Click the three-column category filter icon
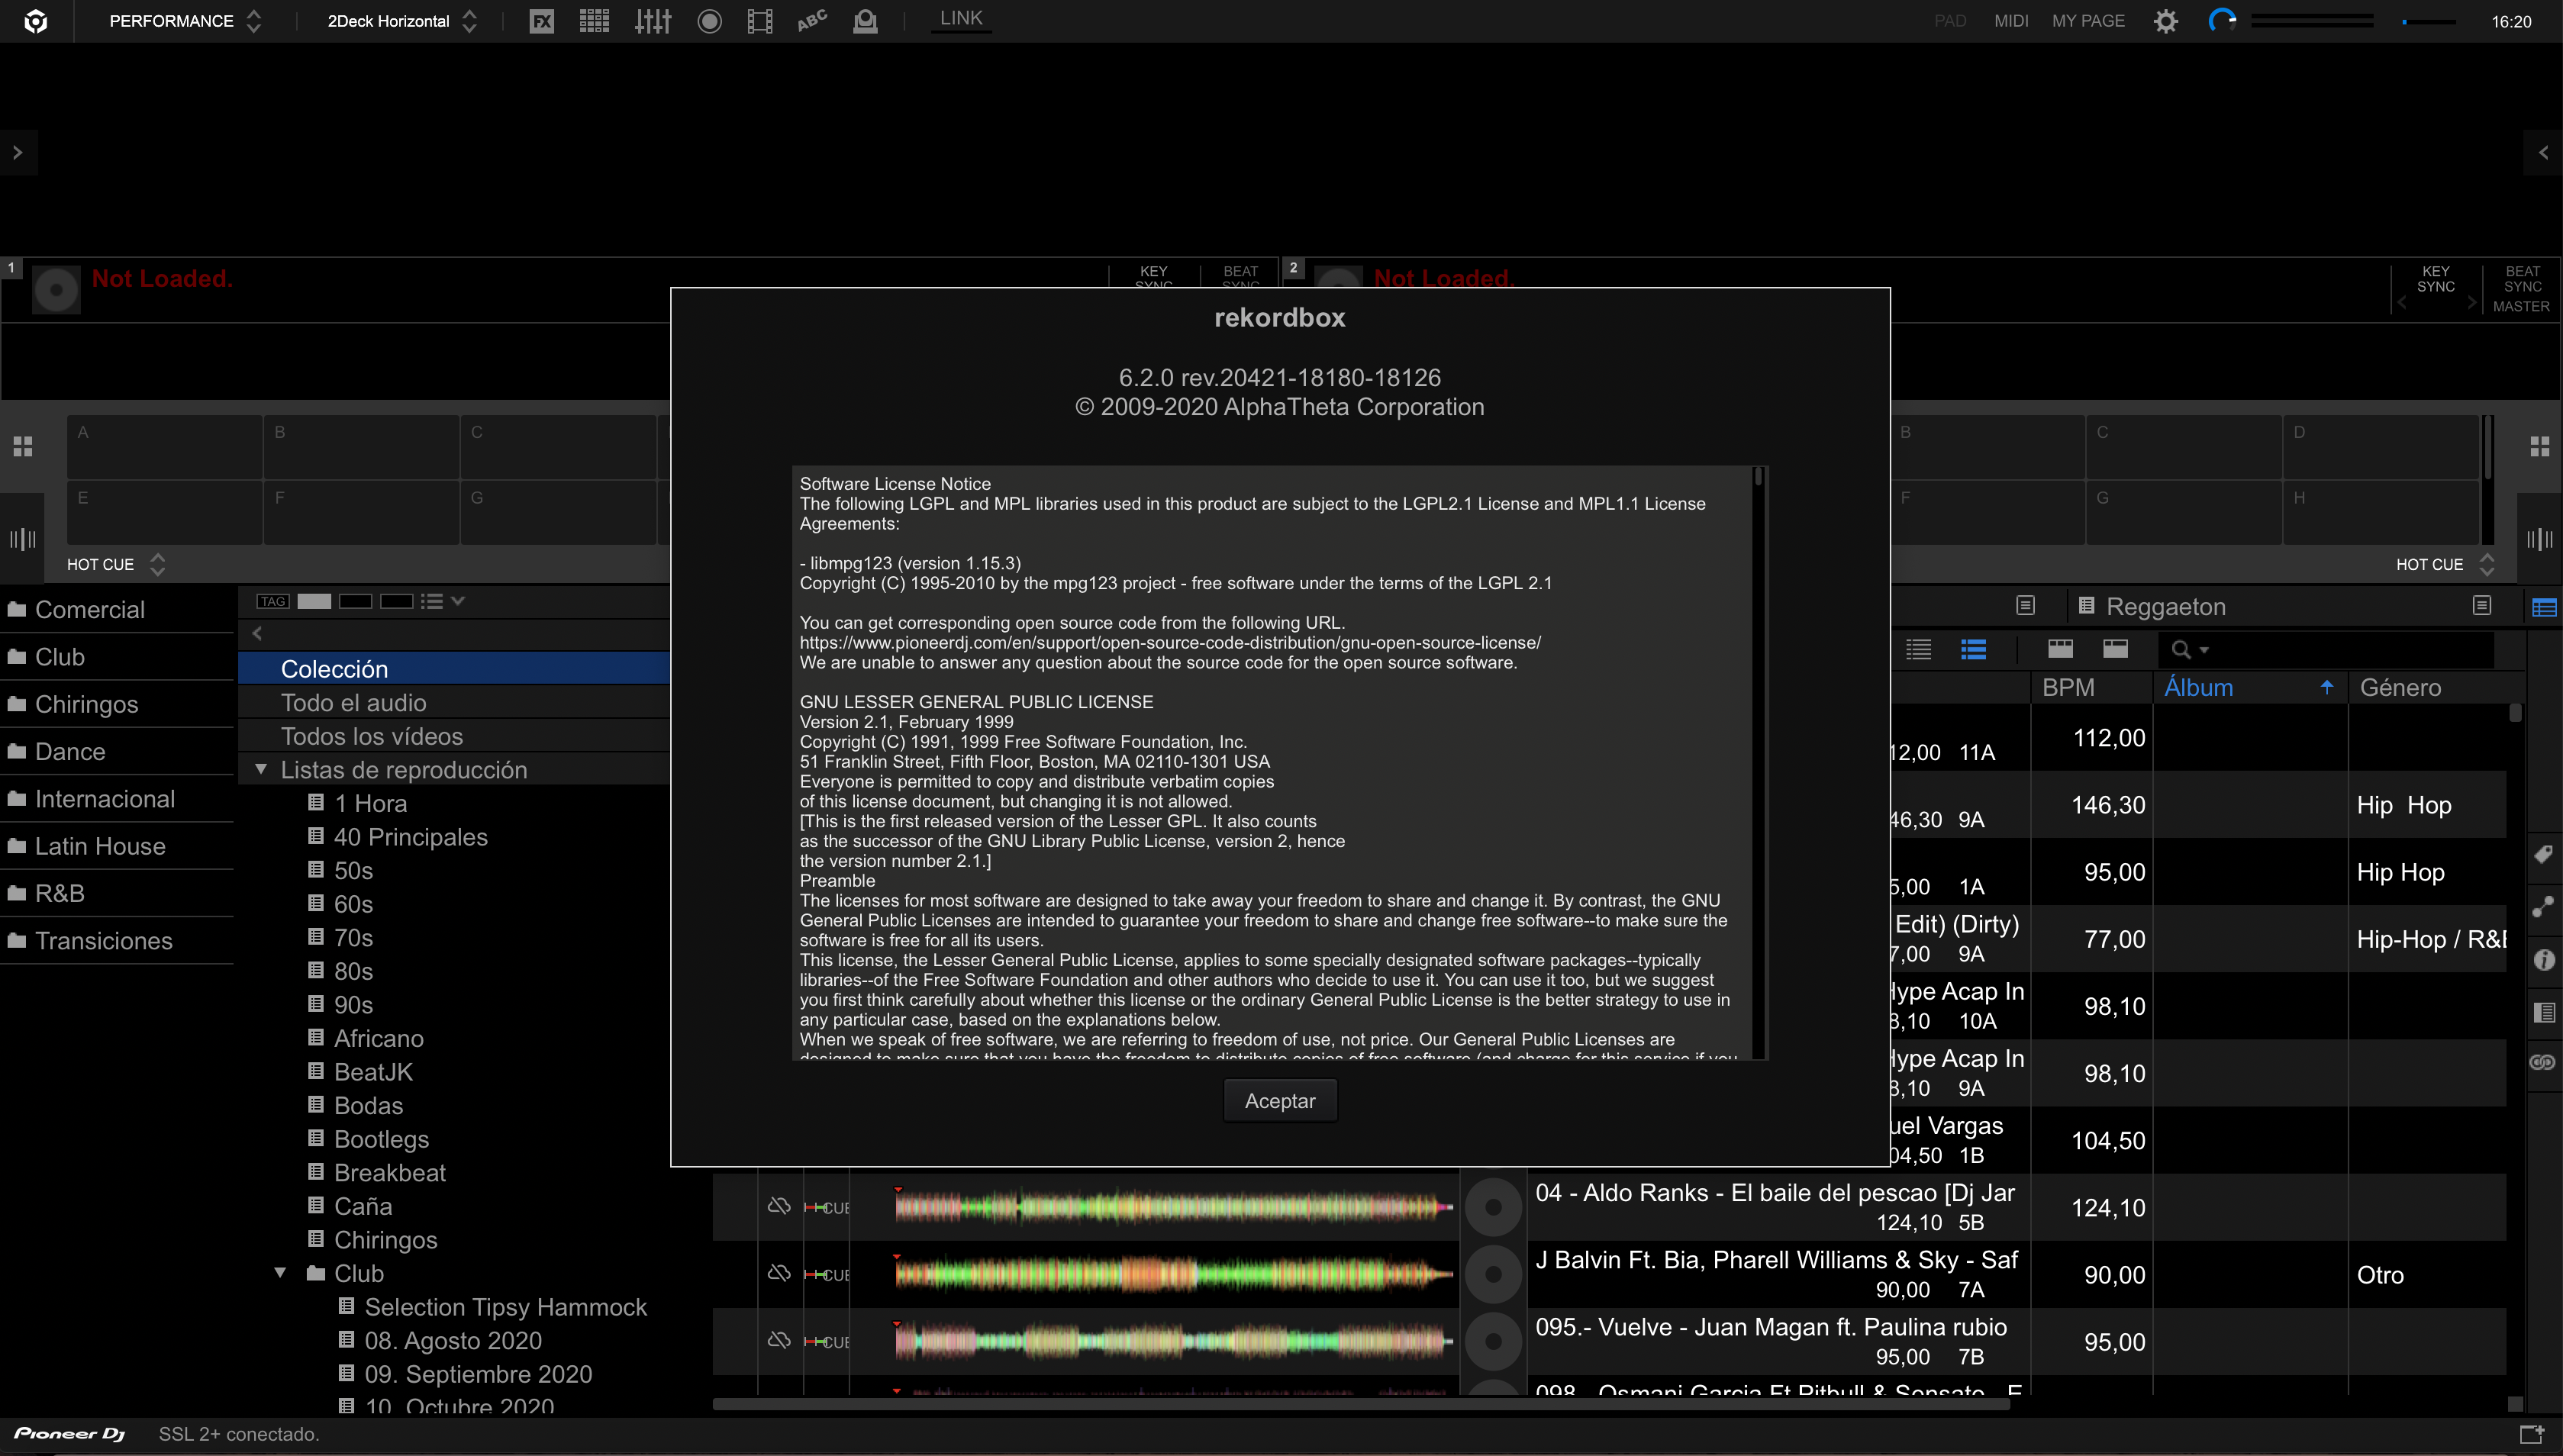This screenshot has height=1456, width=2563. point(2060,649)
